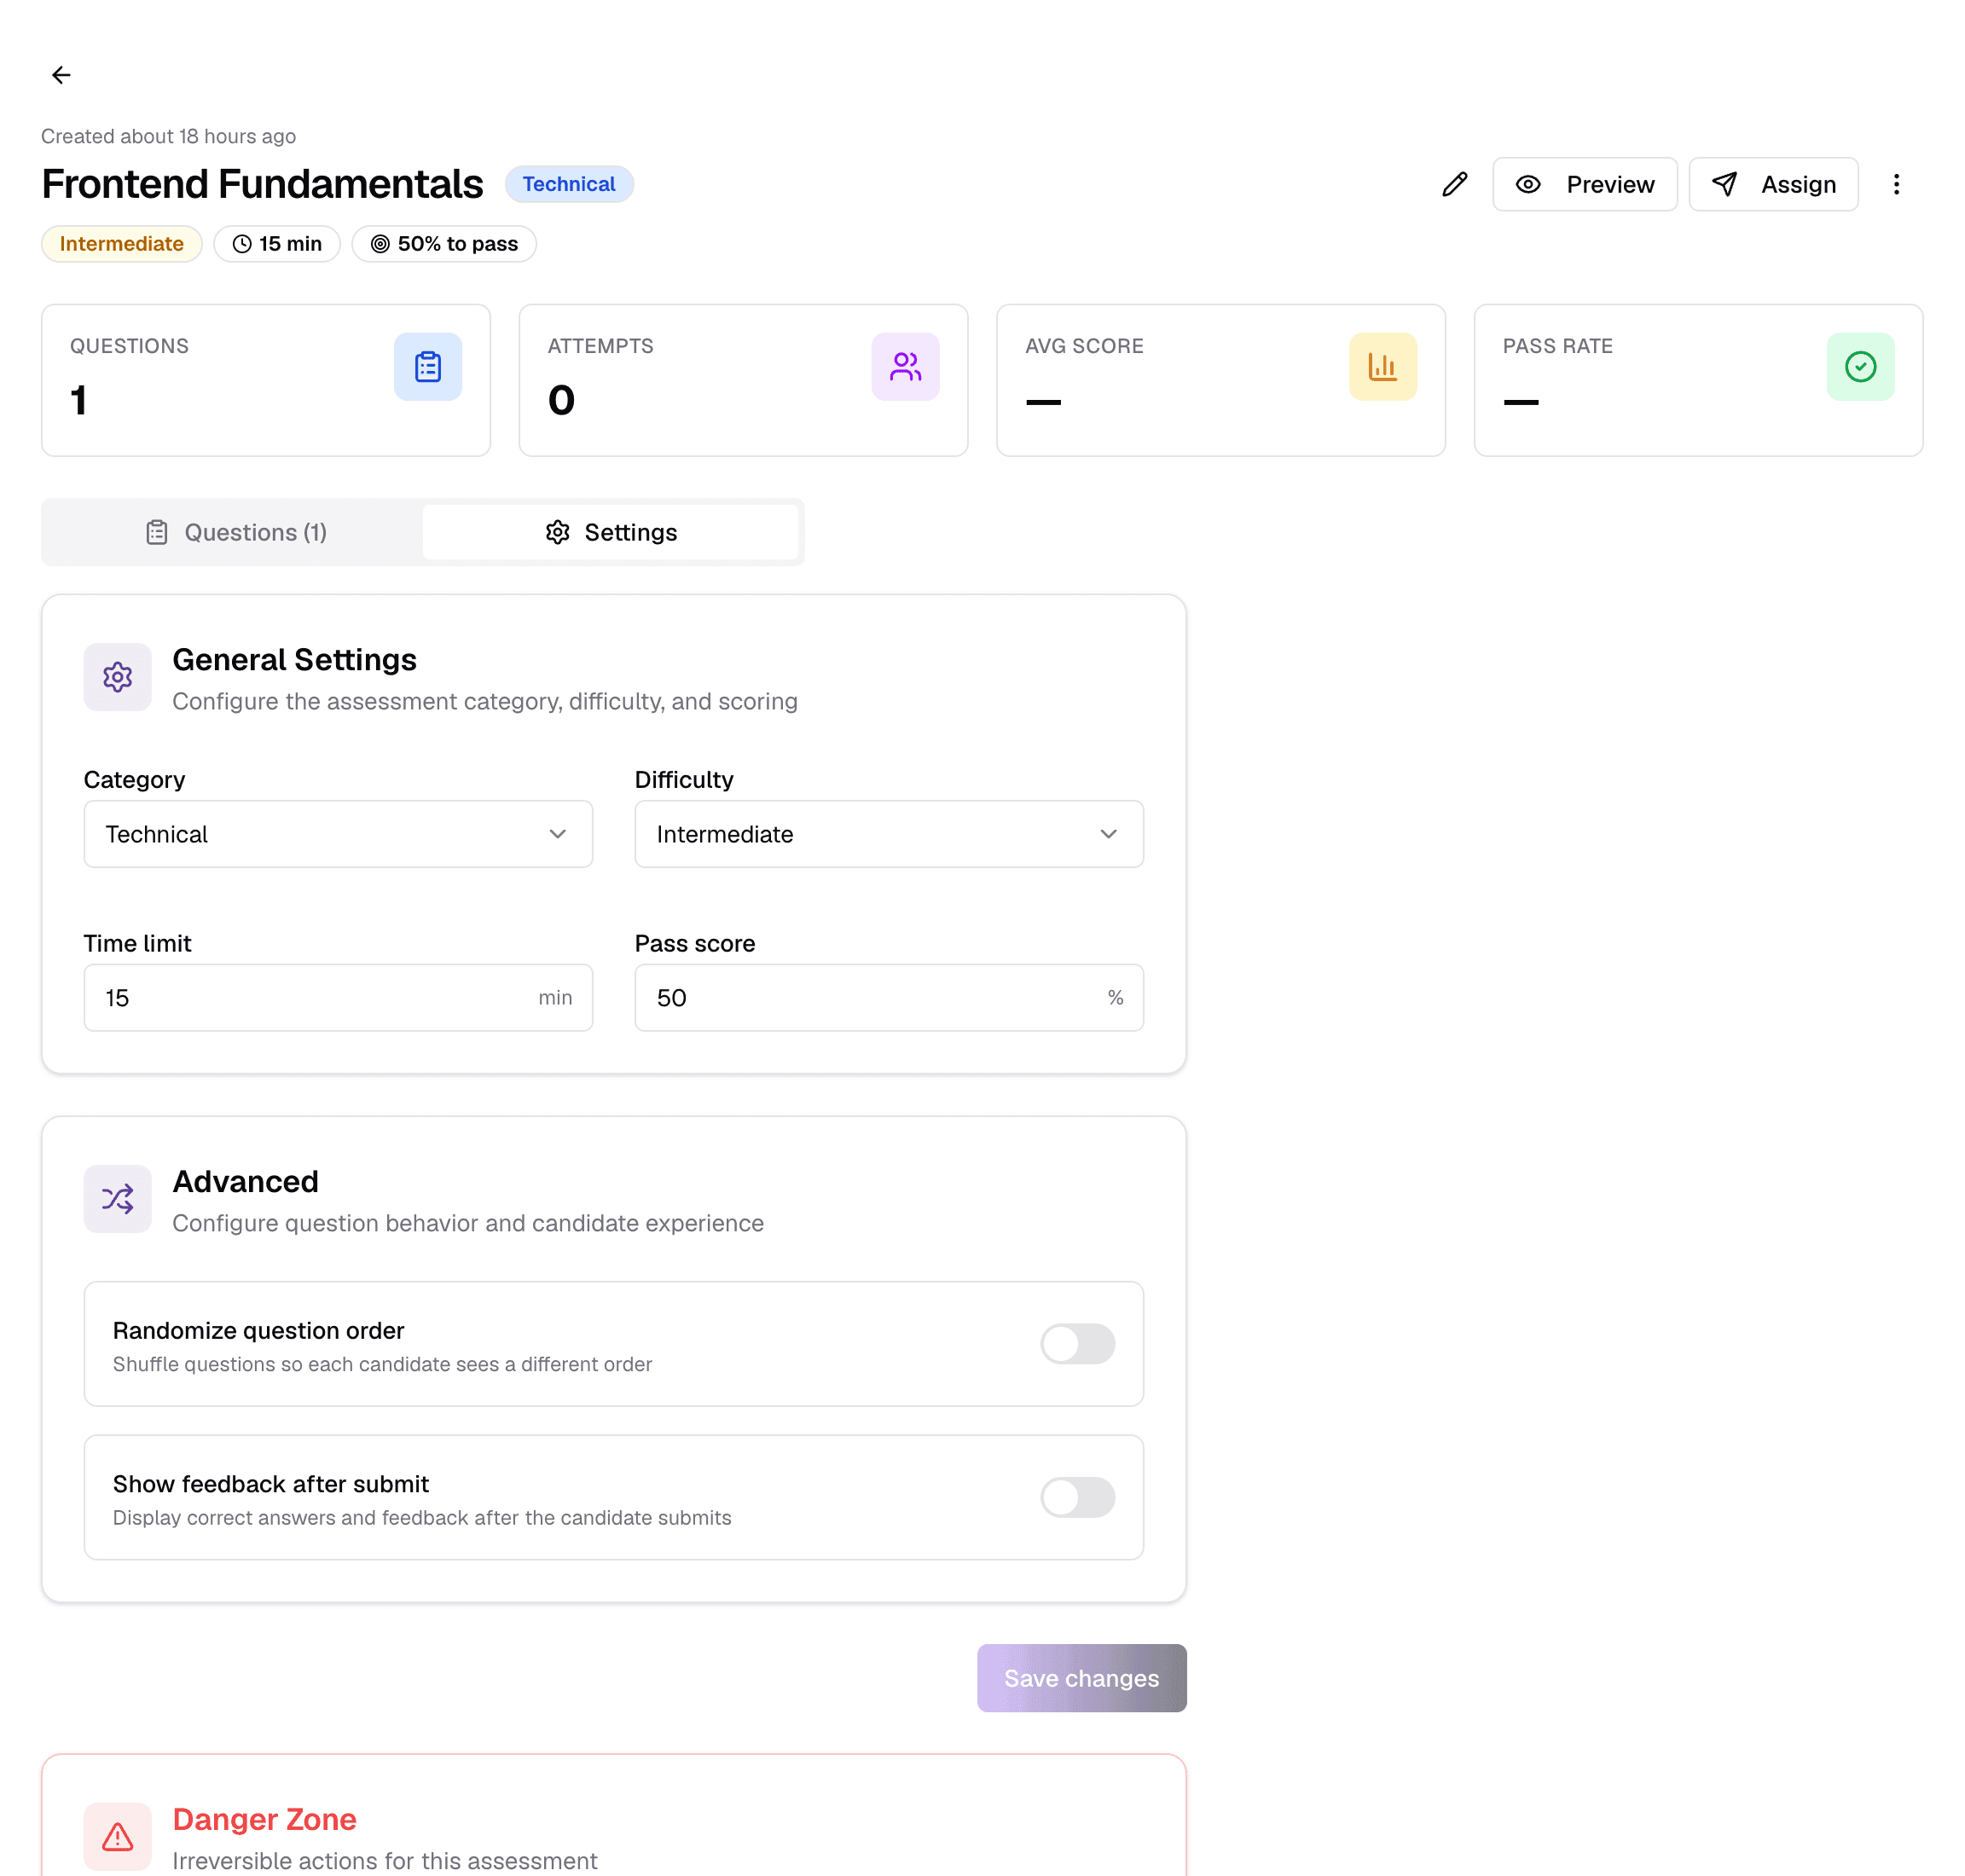Click the Preview button

pos(1585,184)
